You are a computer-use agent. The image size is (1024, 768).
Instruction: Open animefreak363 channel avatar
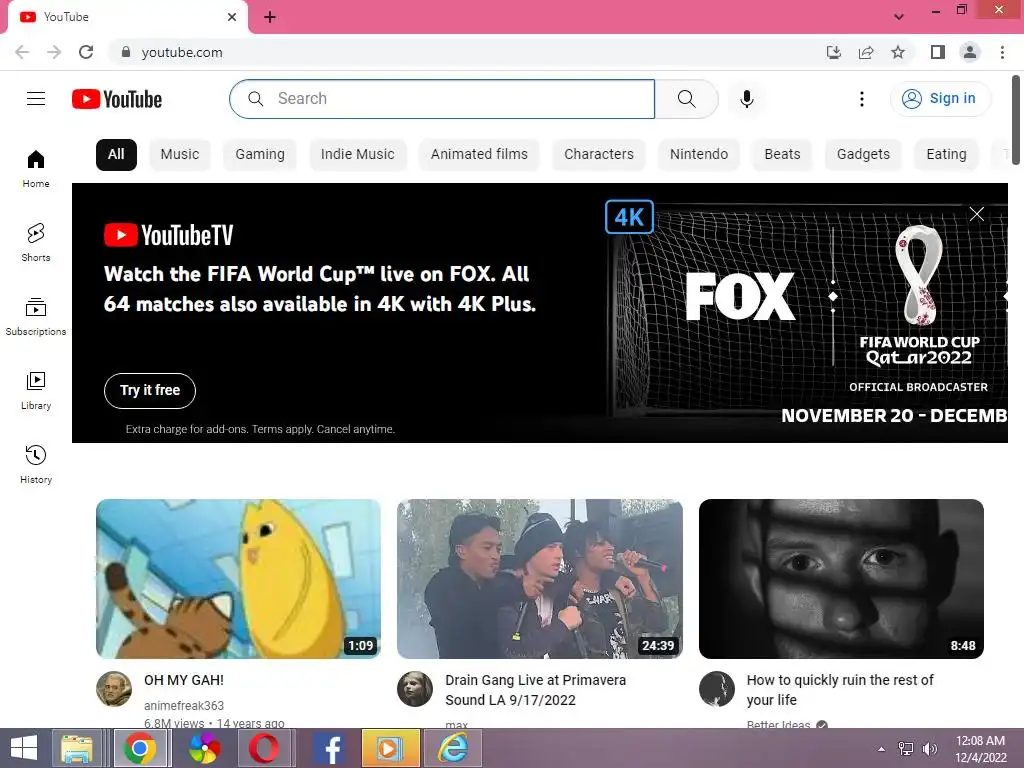(x=114, y=689)
